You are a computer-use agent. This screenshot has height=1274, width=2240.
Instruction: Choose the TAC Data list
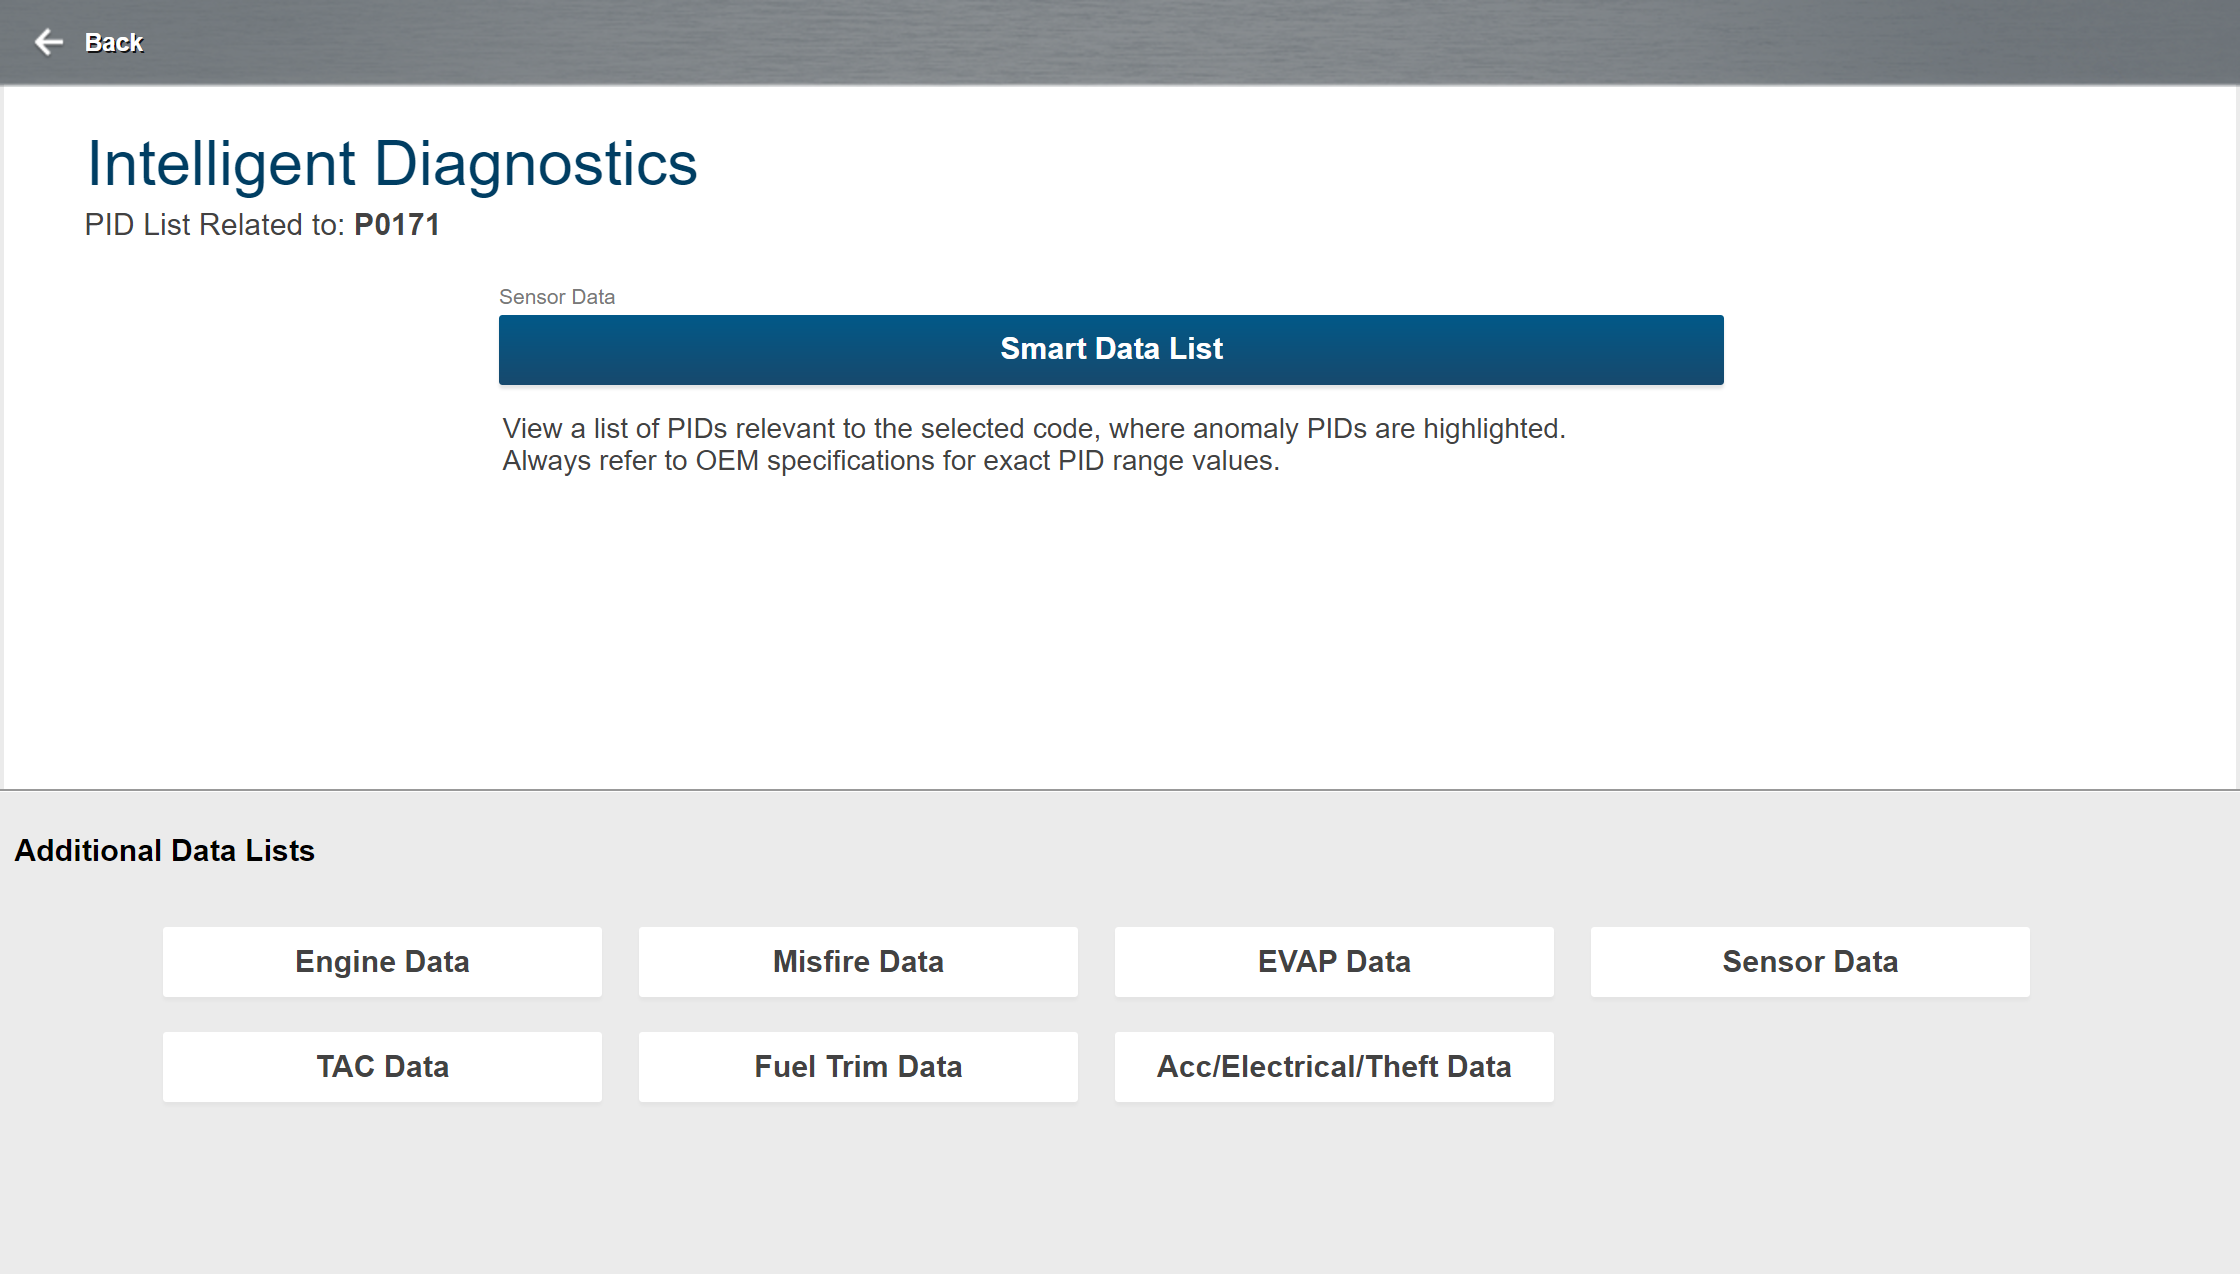coord(382,1067)
